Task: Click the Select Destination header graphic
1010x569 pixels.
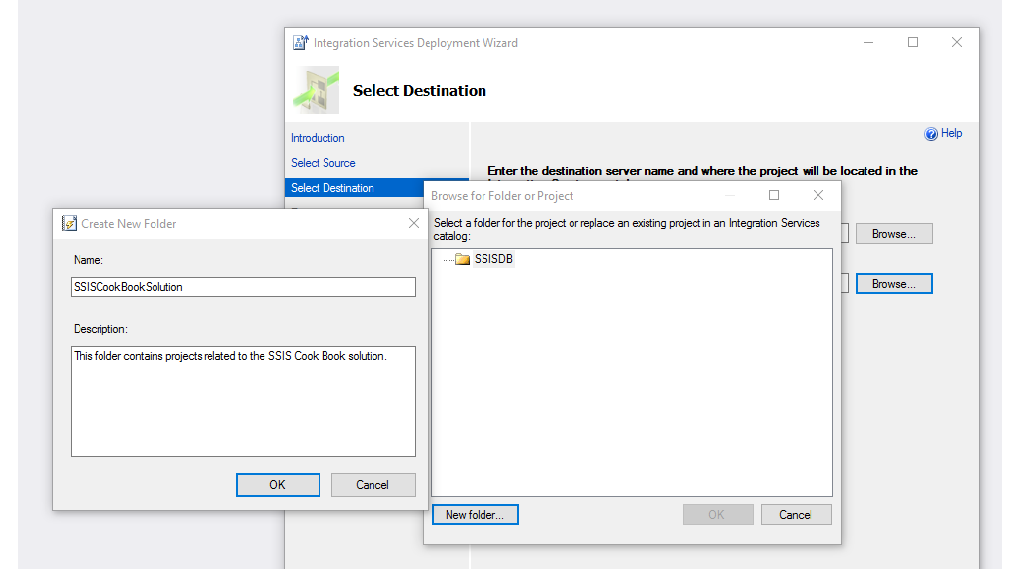Action: (x=316, y=90)
